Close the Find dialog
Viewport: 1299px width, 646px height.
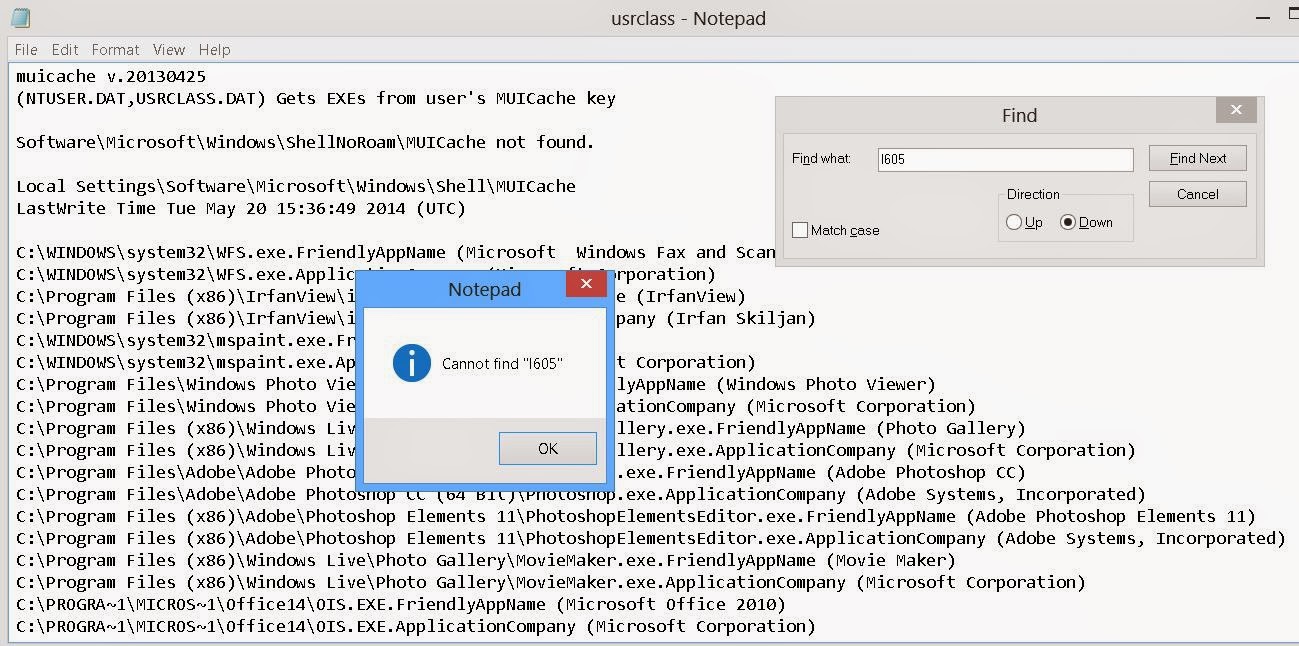pyautogui.click(x=1236, y=110)
